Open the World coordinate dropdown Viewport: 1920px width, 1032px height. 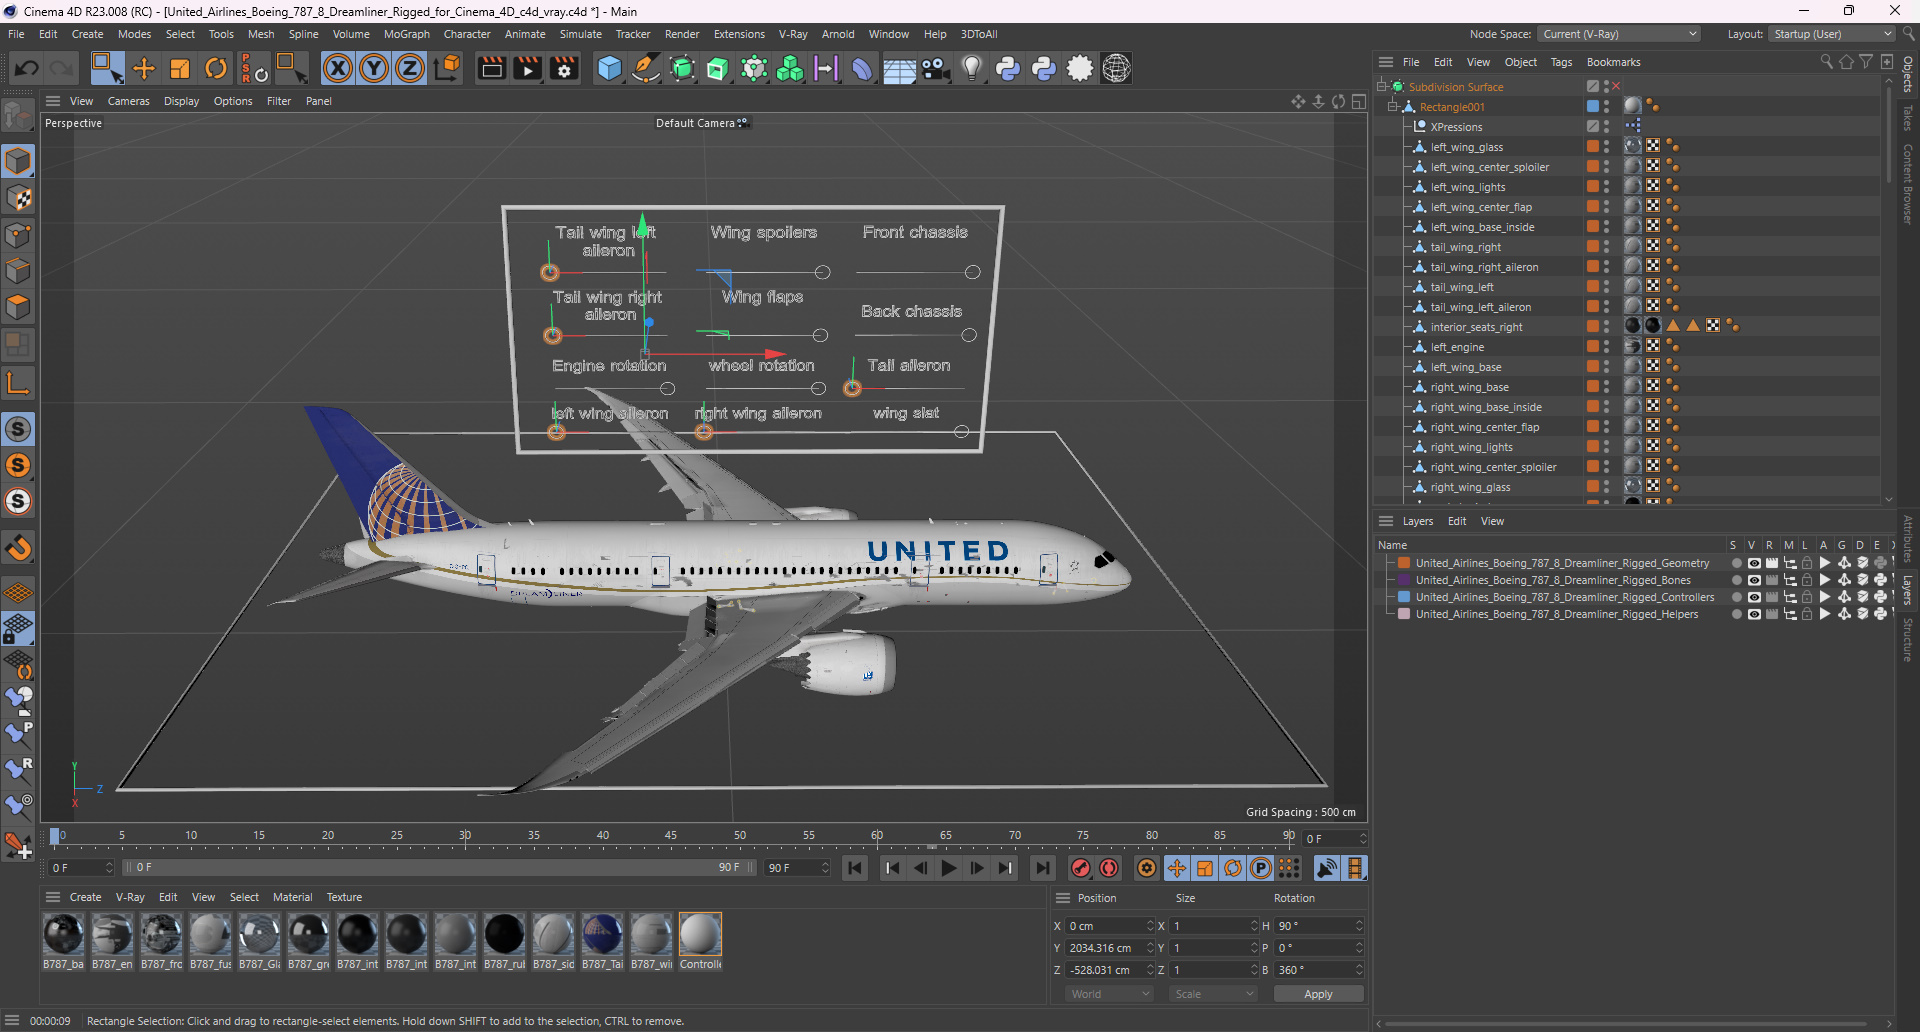pos(1110,994)
